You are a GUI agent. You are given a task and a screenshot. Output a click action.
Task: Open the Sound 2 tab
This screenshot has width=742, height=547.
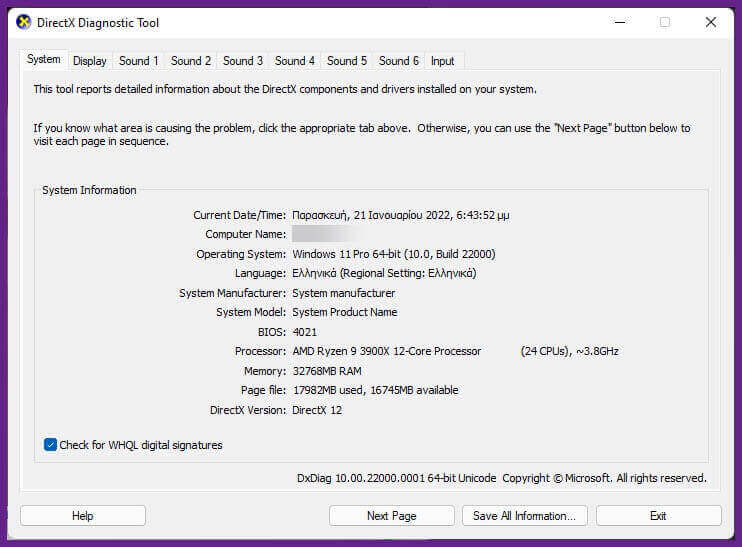click(191, 61)
